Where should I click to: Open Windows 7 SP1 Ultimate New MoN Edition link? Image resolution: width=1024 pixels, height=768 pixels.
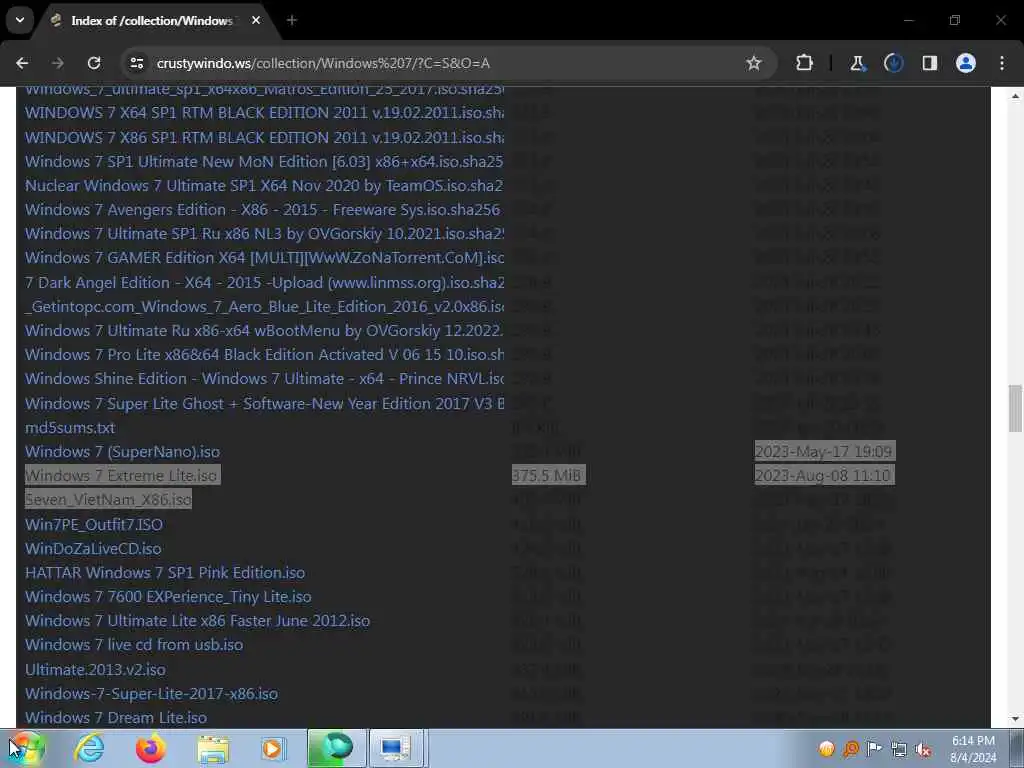click(x=264, y=161)
